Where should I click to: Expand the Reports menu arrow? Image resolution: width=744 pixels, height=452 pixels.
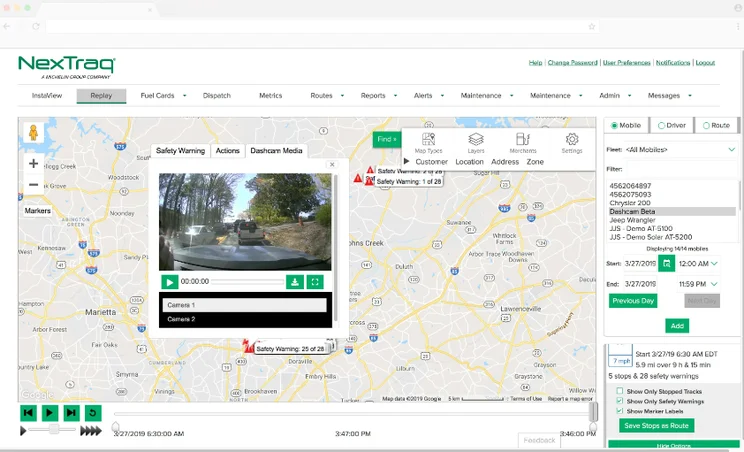[395, 96]
